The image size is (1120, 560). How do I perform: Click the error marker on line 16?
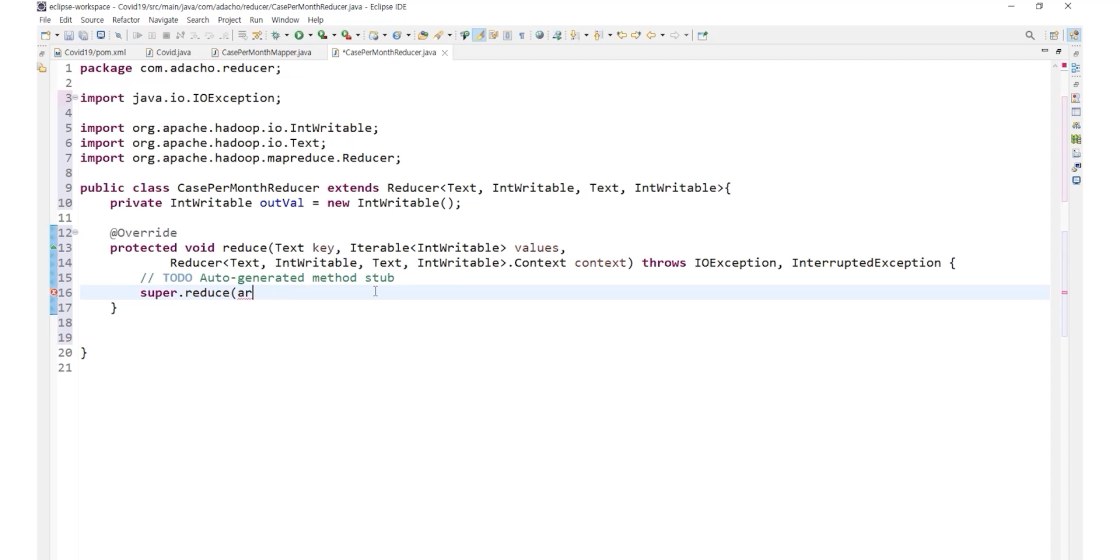point(54,292)
